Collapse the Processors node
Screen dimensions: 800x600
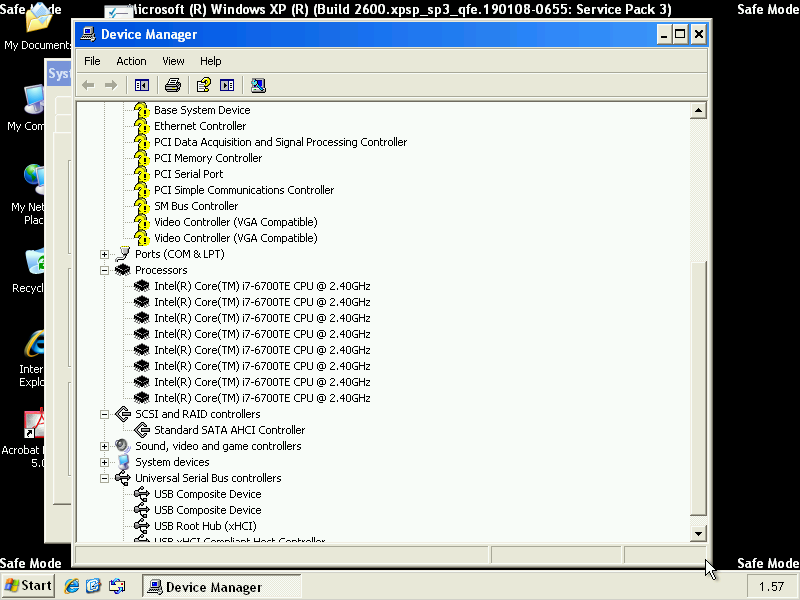coord(104,270)
